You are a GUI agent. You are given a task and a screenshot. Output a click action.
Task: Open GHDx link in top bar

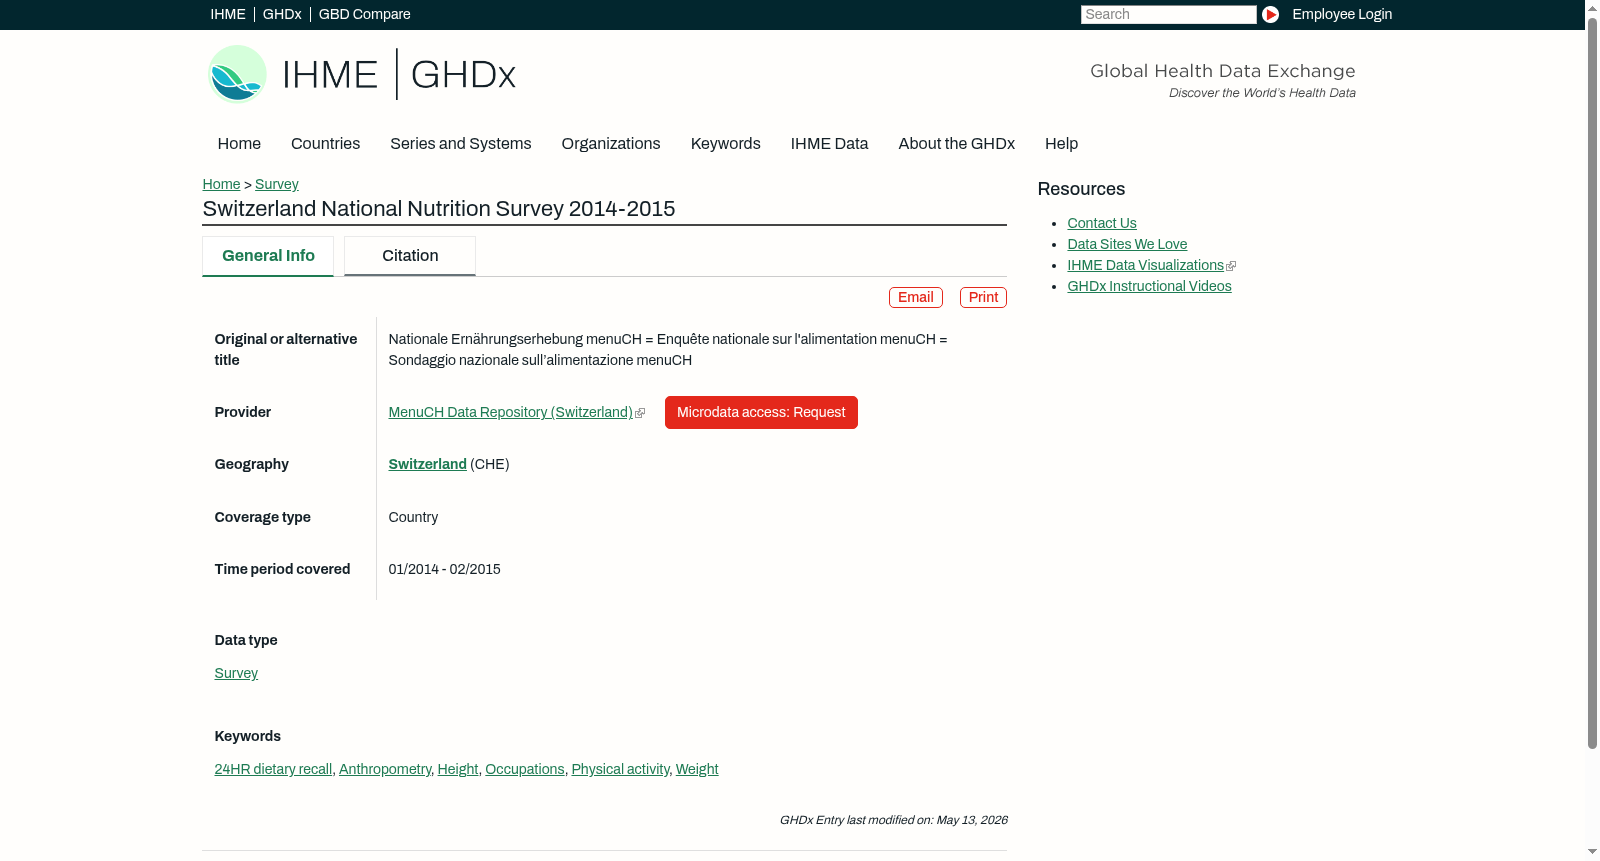coord(282,14)
